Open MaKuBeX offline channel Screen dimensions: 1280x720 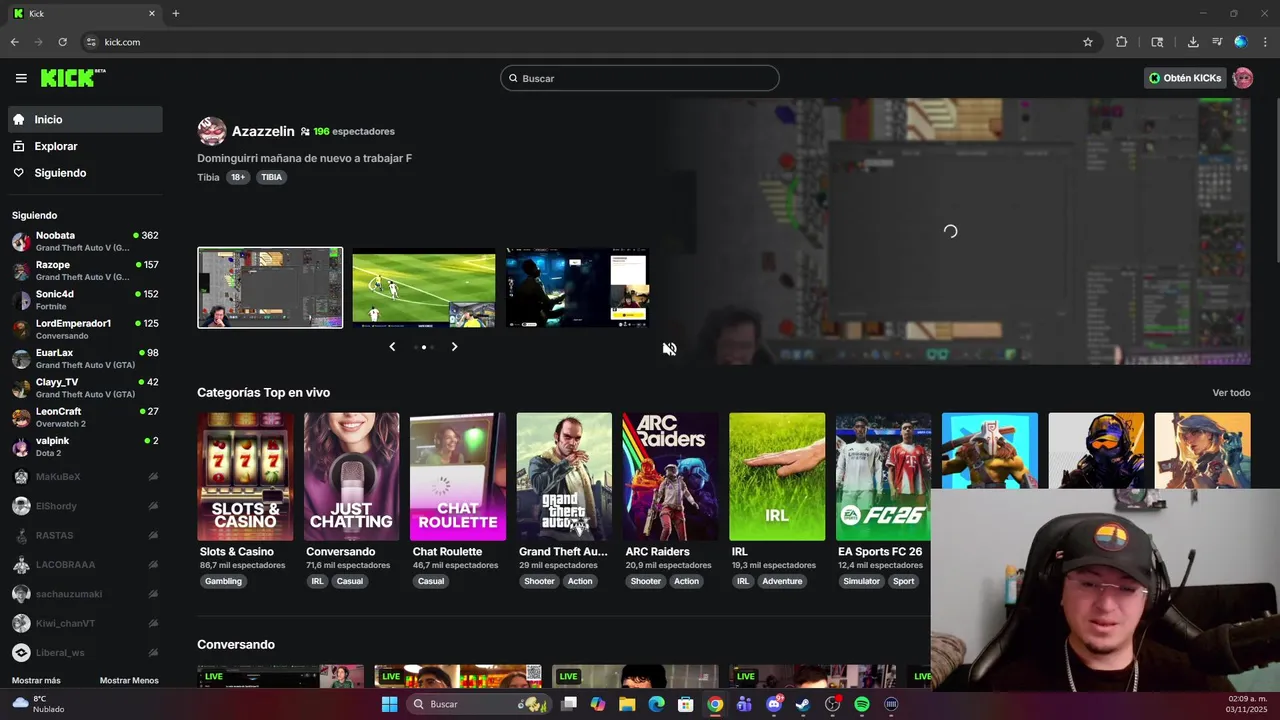(85, 477)
